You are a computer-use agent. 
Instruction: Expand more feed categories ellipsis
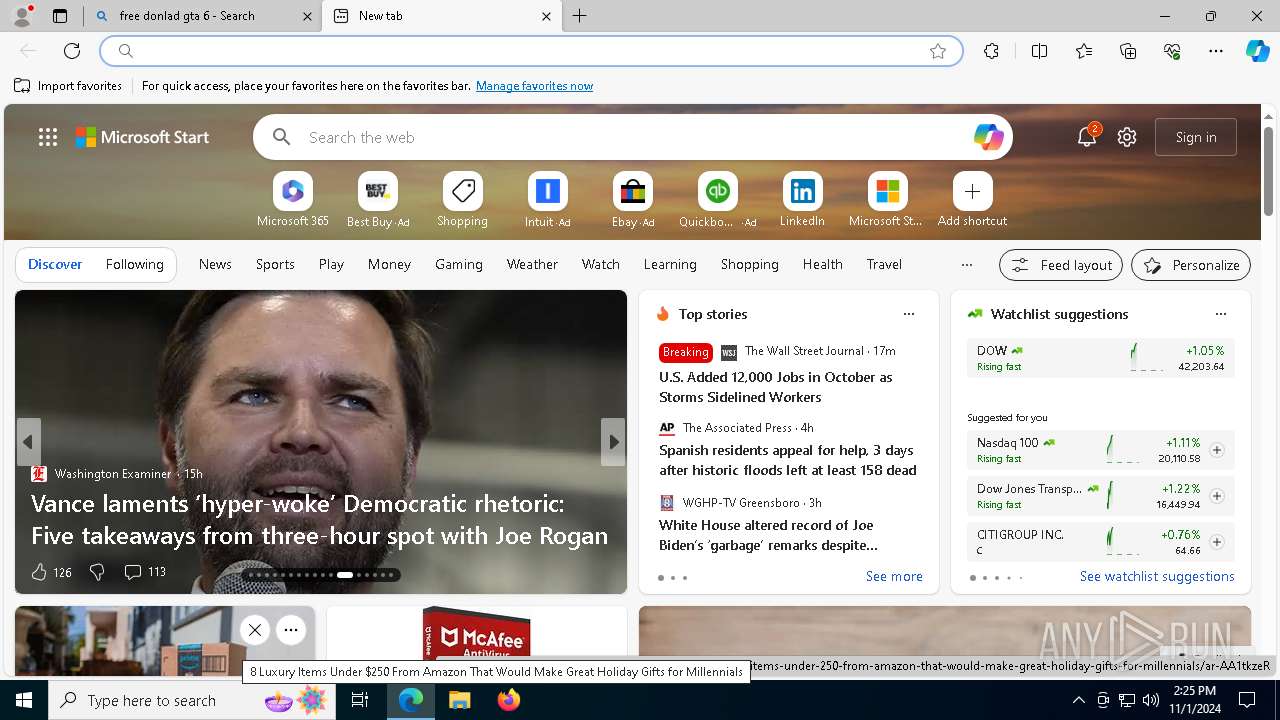pyautogui.click(x=966, y=265)
